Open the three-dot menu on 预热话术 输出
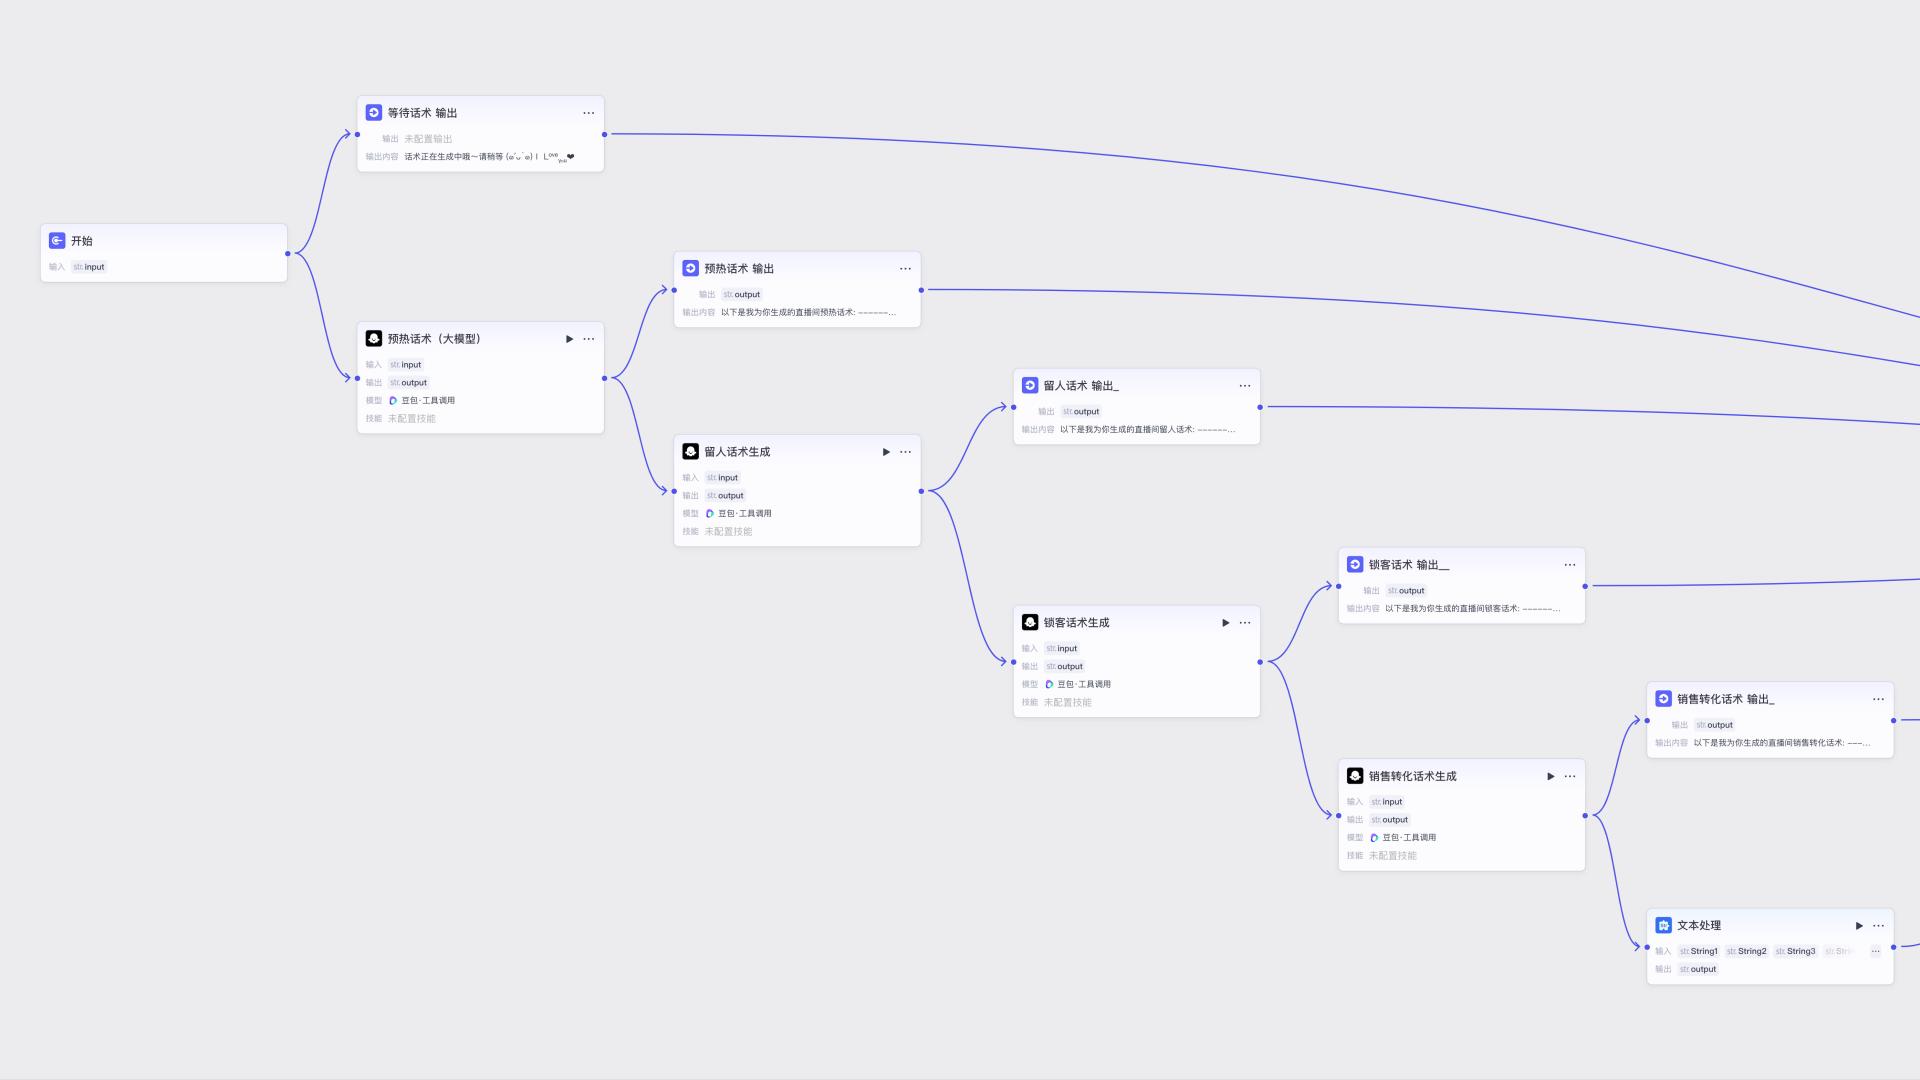Image resolution: width=1920 pixels, height=1080 pixels. click(x=905, y=268)
